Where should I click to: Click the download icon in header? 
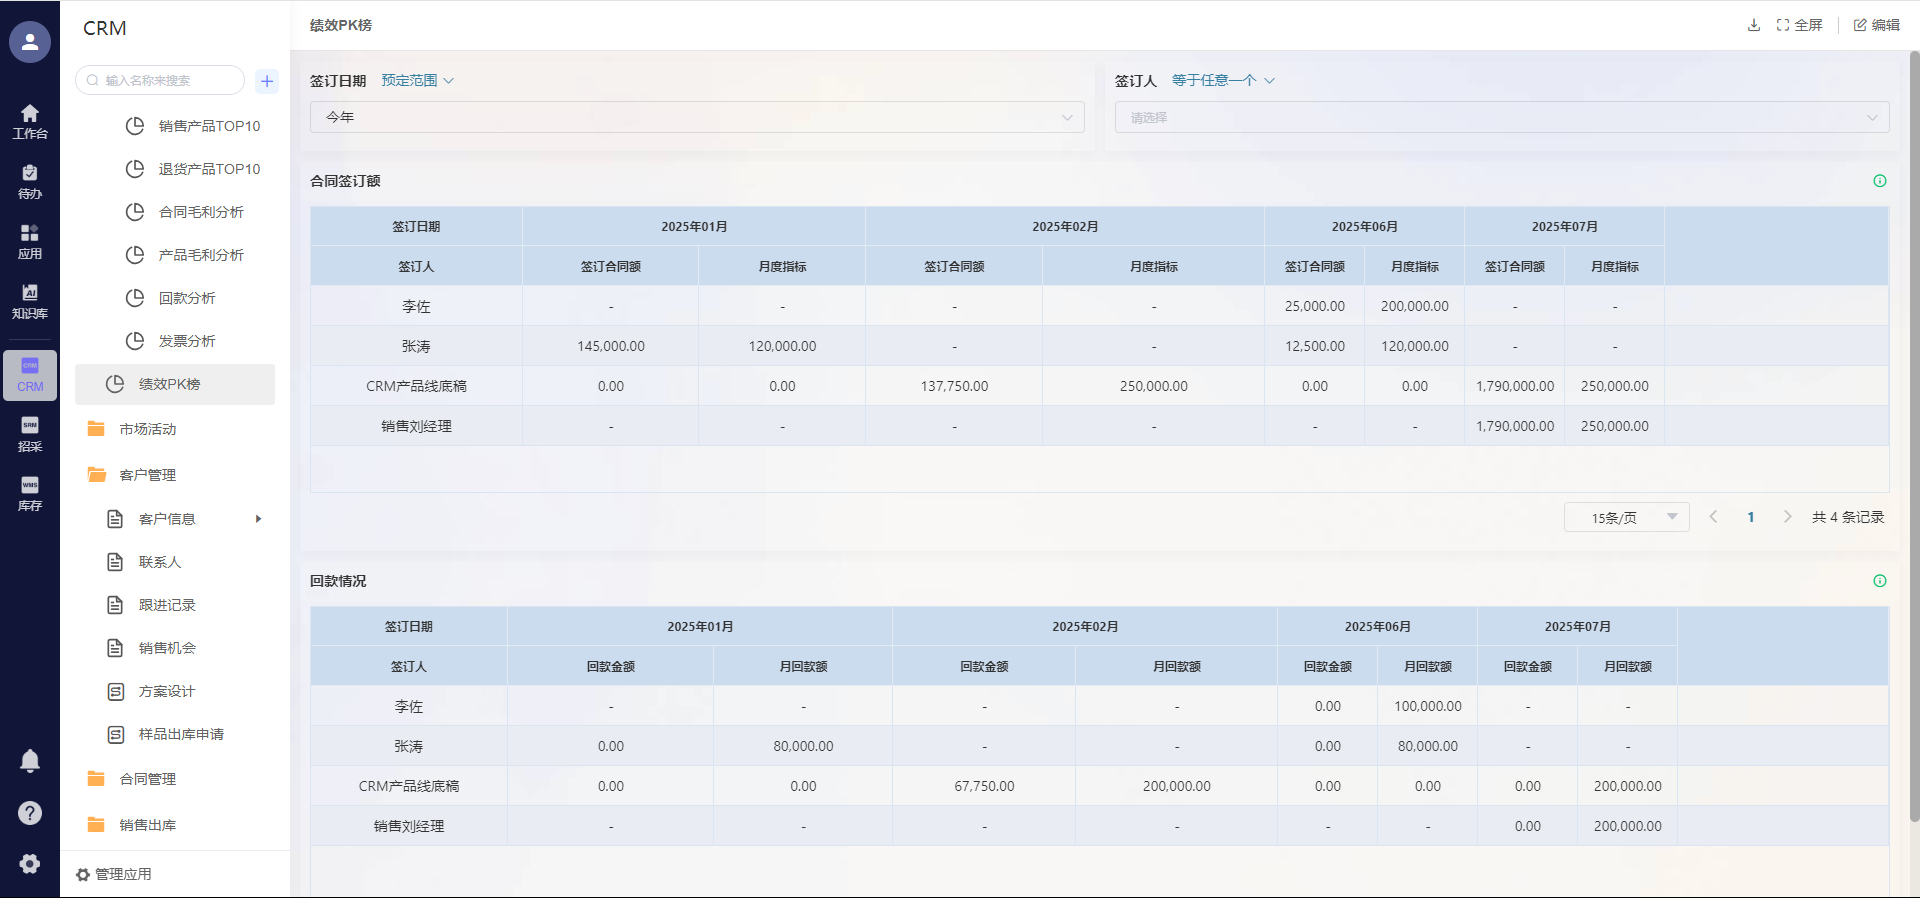coord(1753,25)
